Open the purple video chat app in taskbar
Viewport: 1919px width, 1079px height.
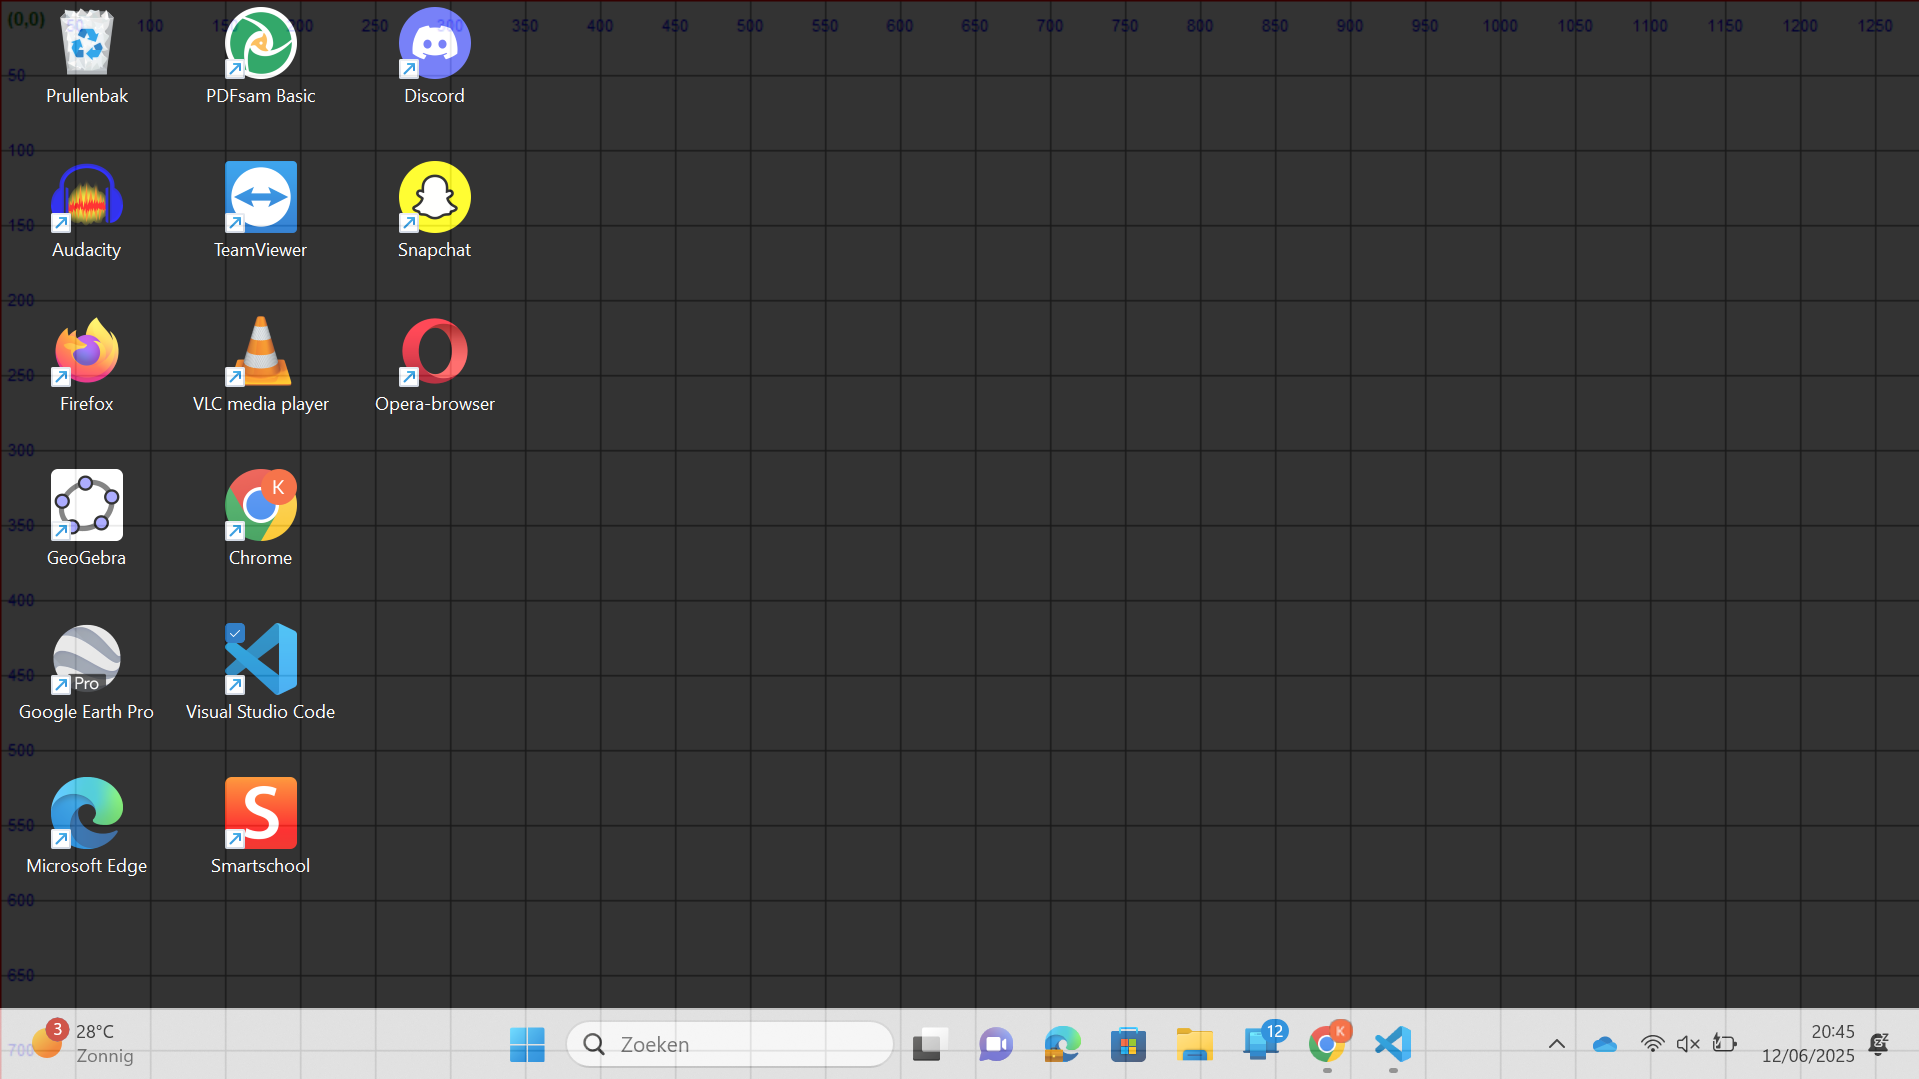pos(996,1045)
